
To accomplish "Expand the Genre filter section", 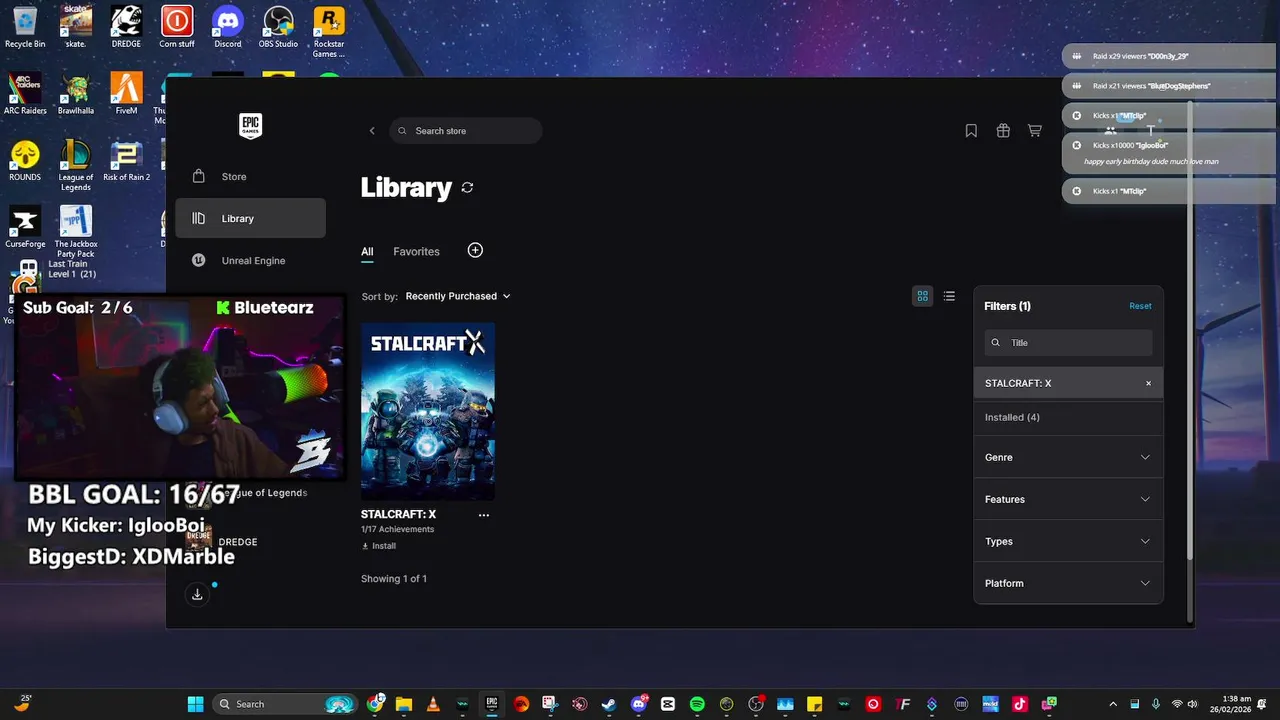I will 1068,457.
